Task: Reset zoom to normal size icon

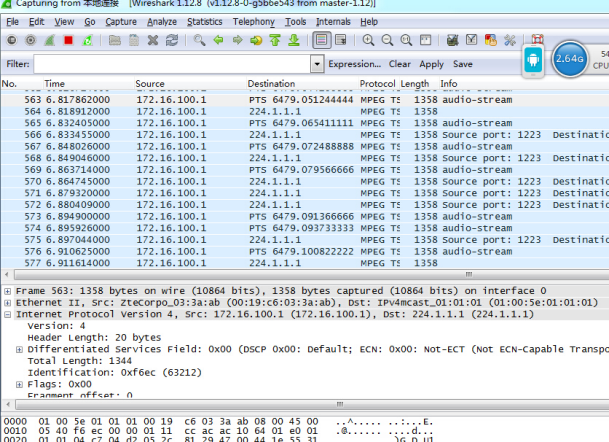Action: coord(406,40)
